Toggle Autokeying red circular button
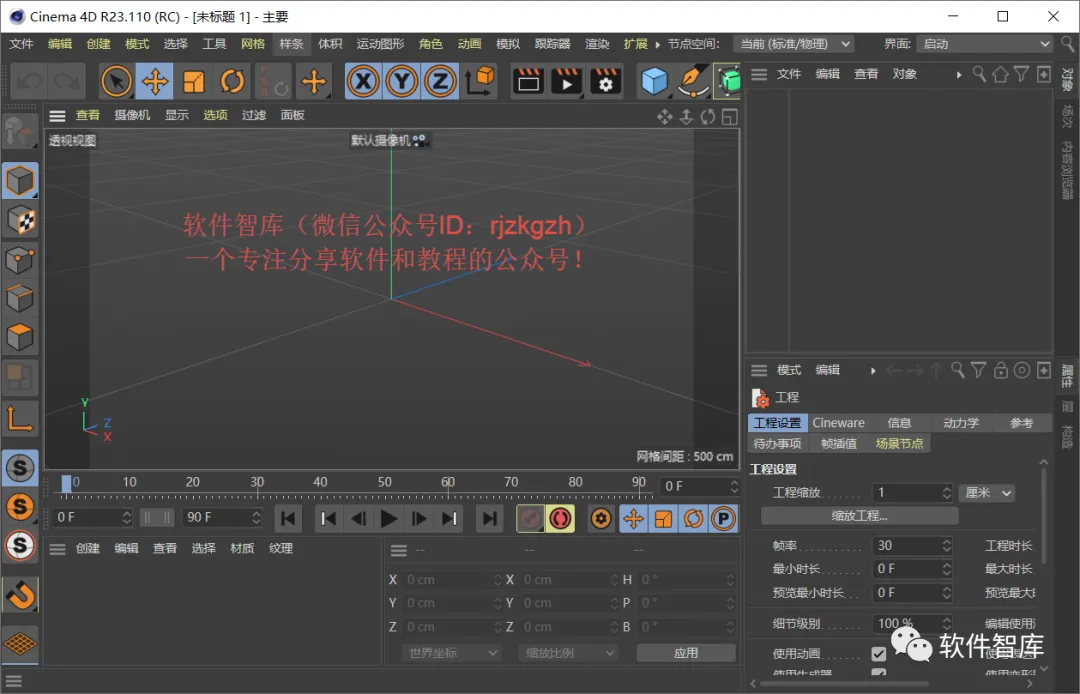This screenshot has width=1080, height=694. tap(561, 518)
